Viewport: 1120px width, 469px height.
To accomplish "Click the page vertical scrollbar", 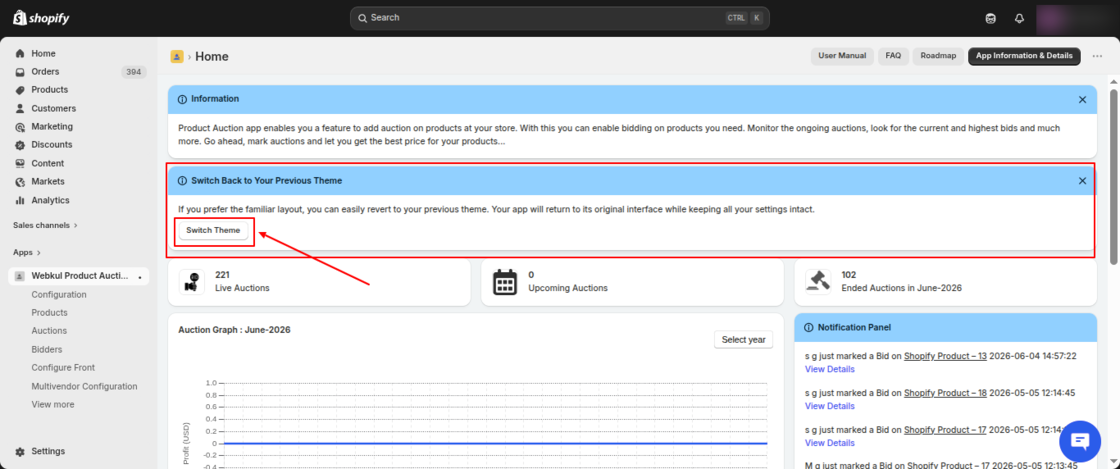I will (1114, 175).
